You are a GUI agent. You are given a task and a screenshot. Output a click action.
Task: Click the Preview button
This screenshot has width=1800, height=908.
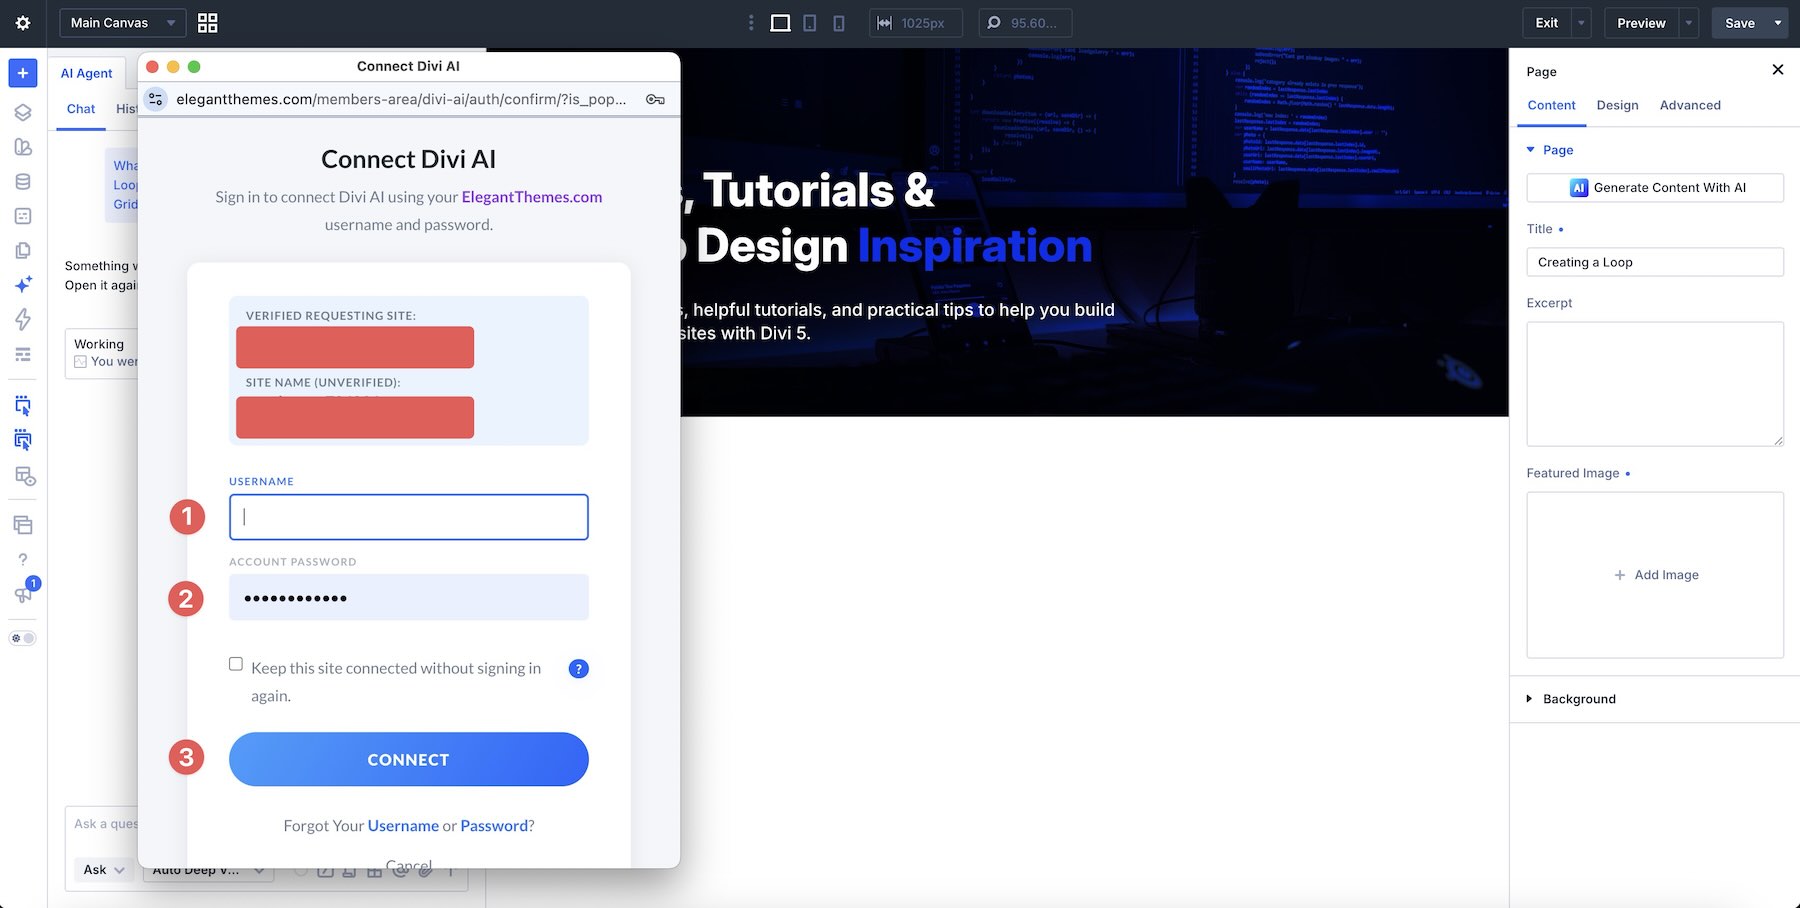pyautogui.click(x=1641, y=23)
